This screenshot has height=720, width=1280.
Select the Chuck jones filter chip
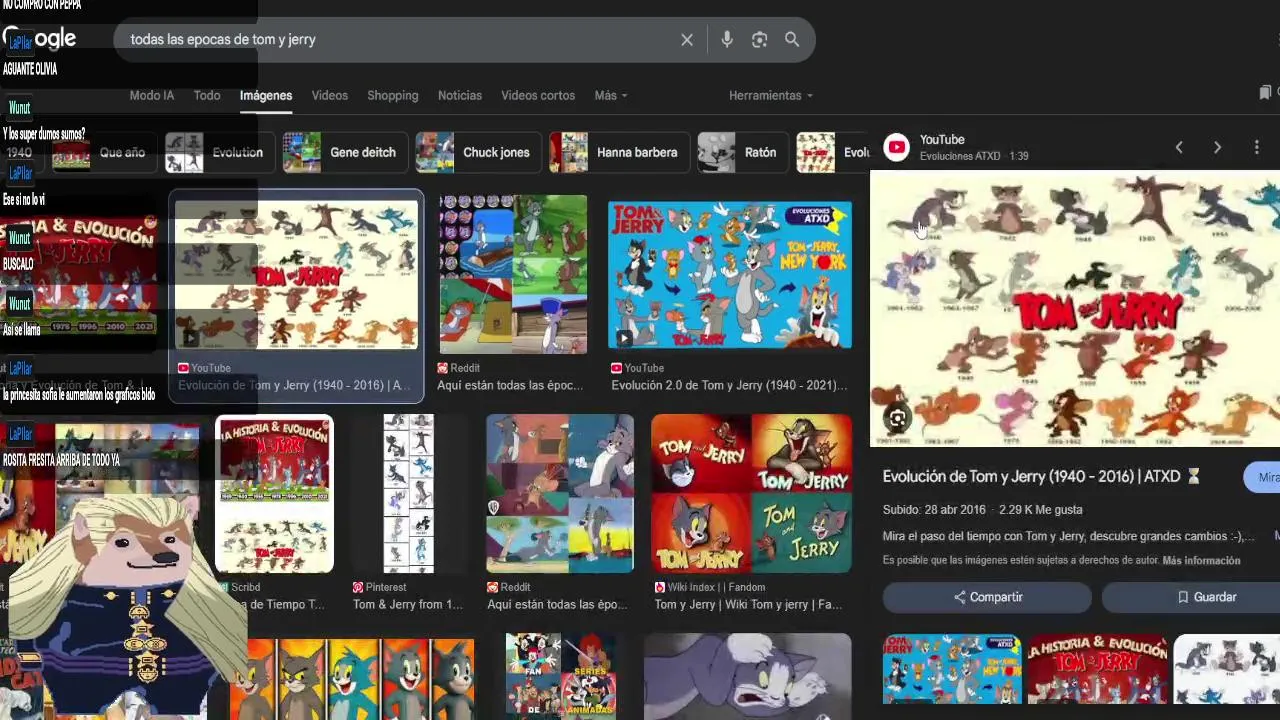click(477, 152)
